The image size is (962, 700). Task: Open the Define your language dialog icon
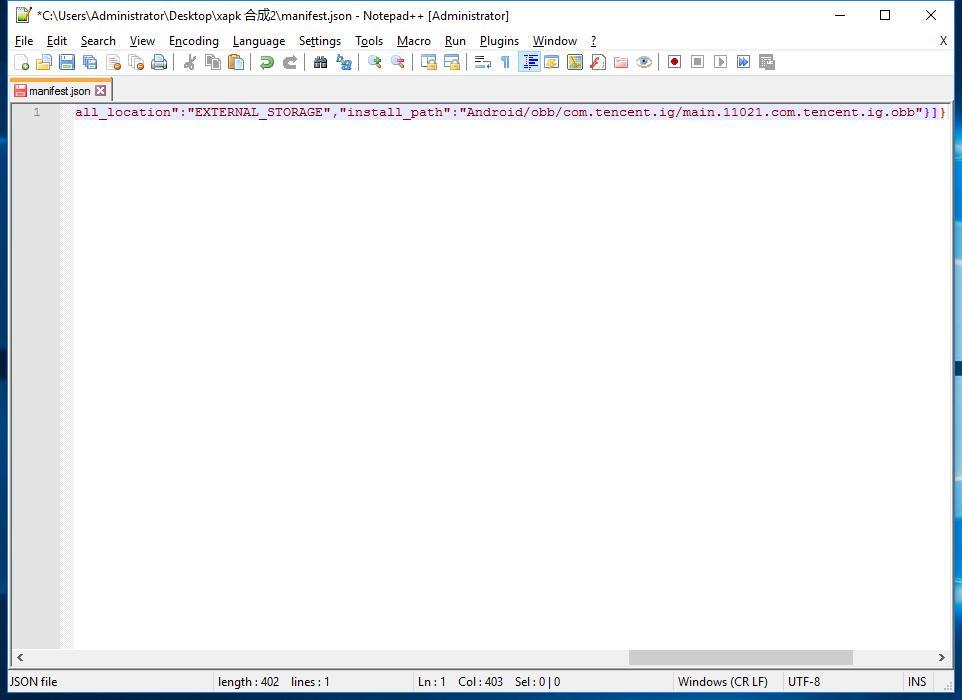pos(552,62)
